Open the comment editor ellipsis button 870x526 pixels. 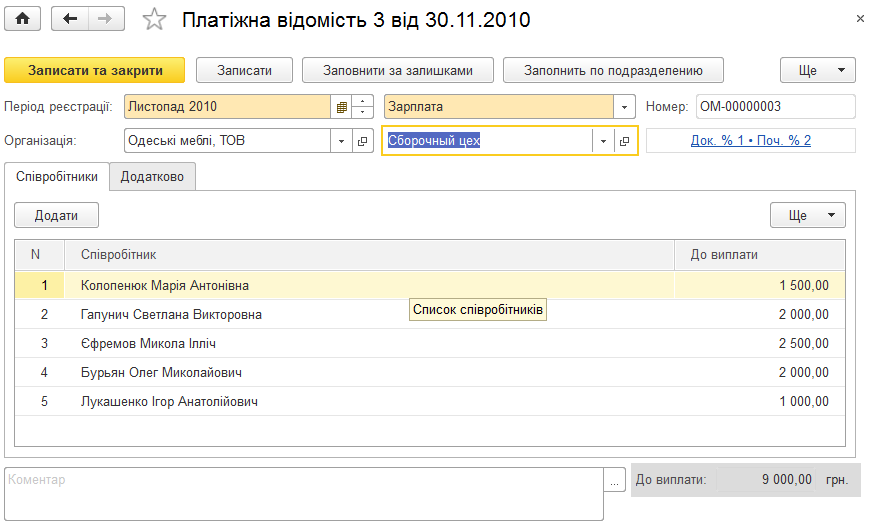[615, 479]
